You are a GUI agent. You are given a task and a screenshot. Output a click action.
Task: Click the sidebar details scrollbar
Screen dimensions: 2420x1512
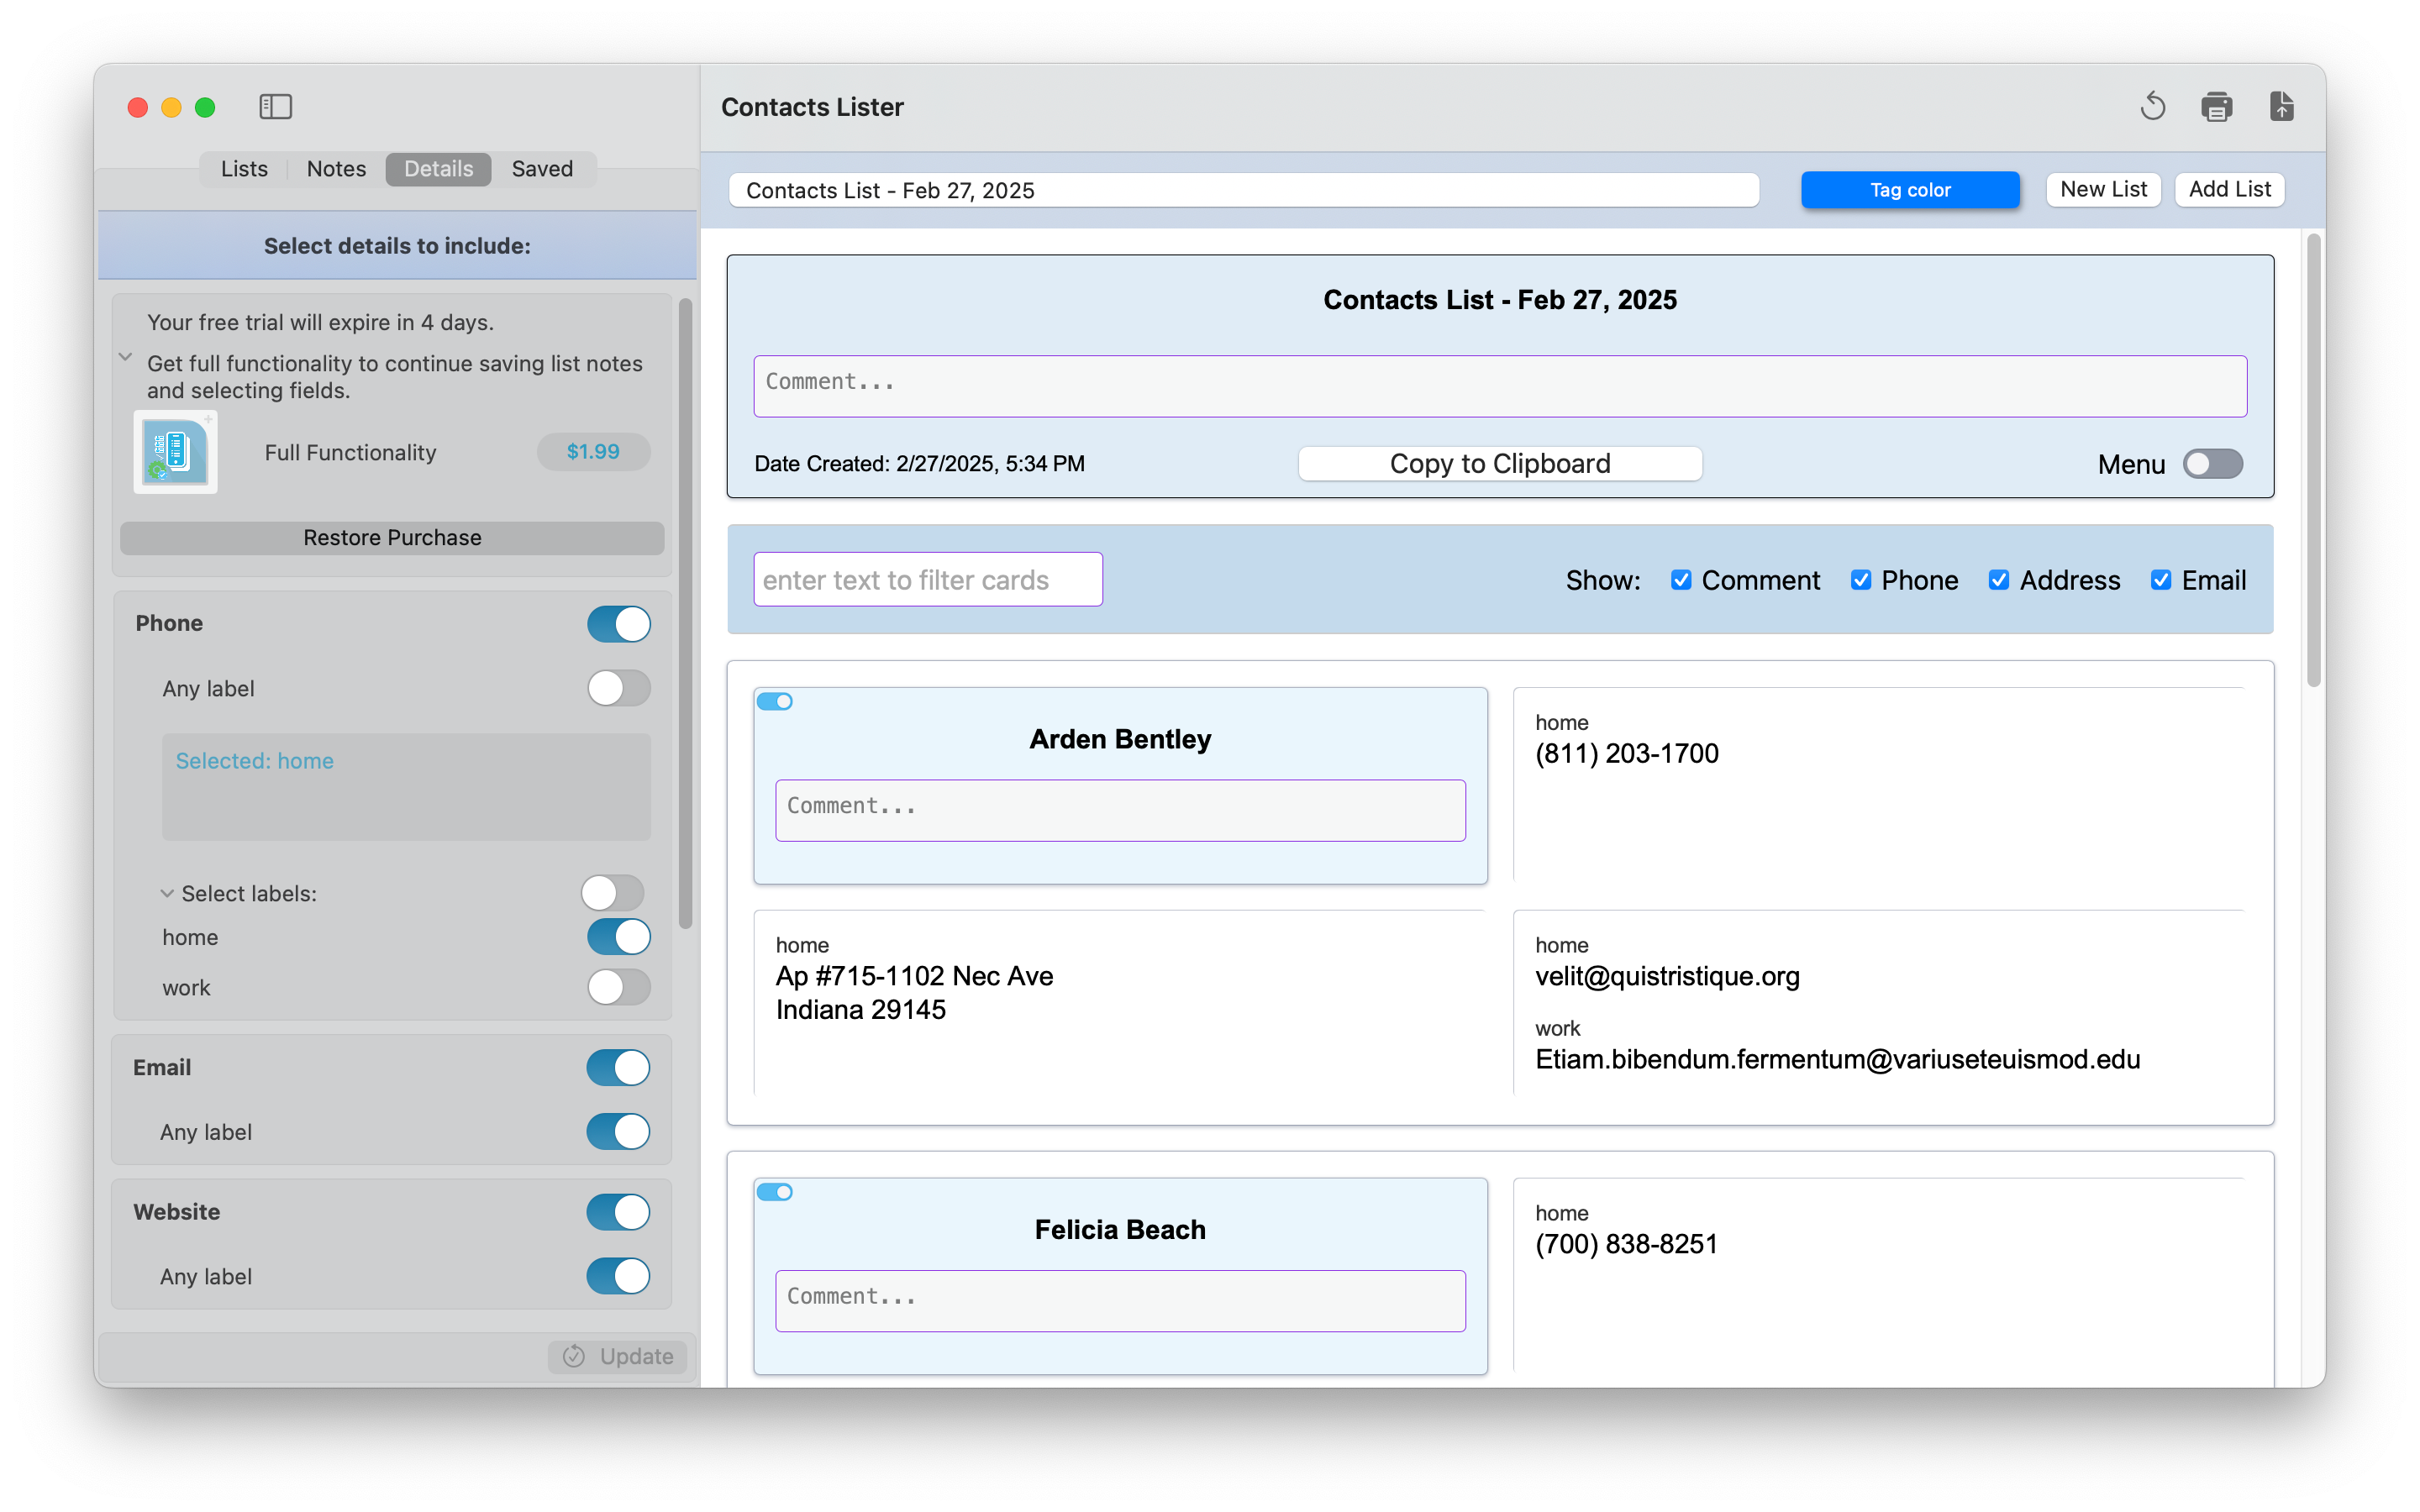coord(685,612)
